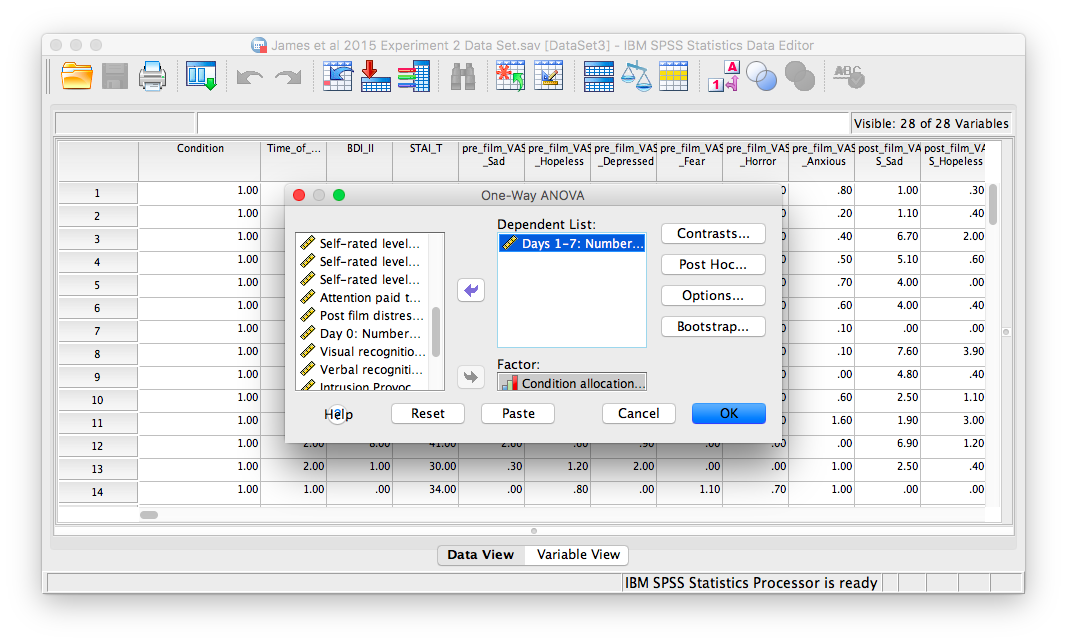
Task: Click 'IBM SPSS Statistics Processor is ready' status
Action: (751, 583)
